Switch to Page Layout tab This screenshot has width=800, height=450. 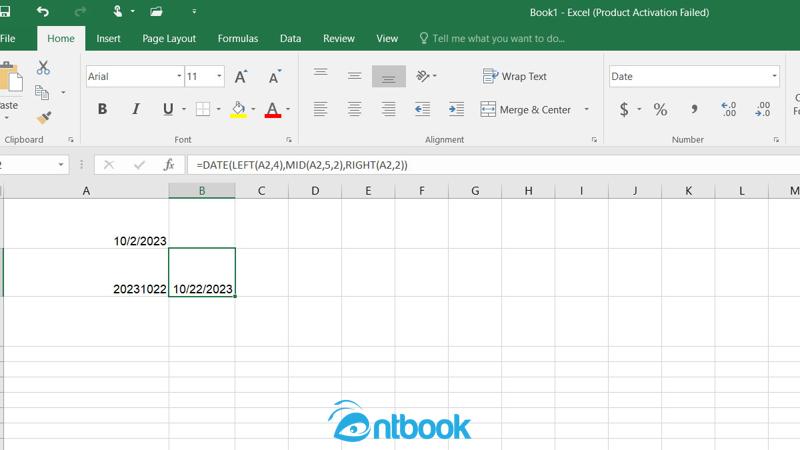(x=169, y=38)
